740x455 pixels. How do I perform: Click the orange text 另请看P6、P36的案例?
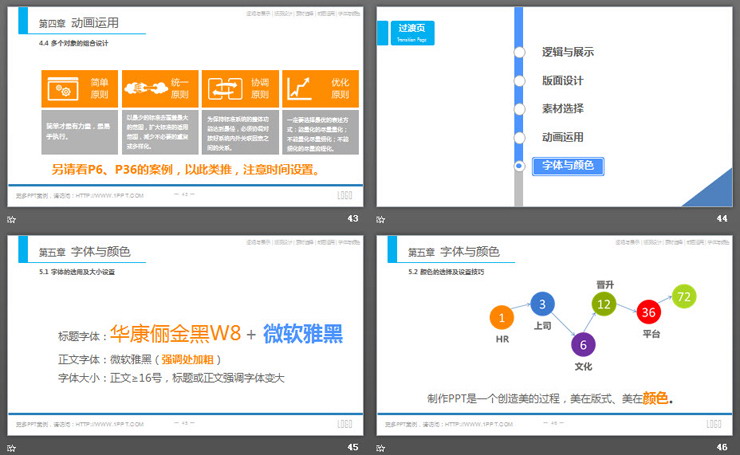pos(112,169)
